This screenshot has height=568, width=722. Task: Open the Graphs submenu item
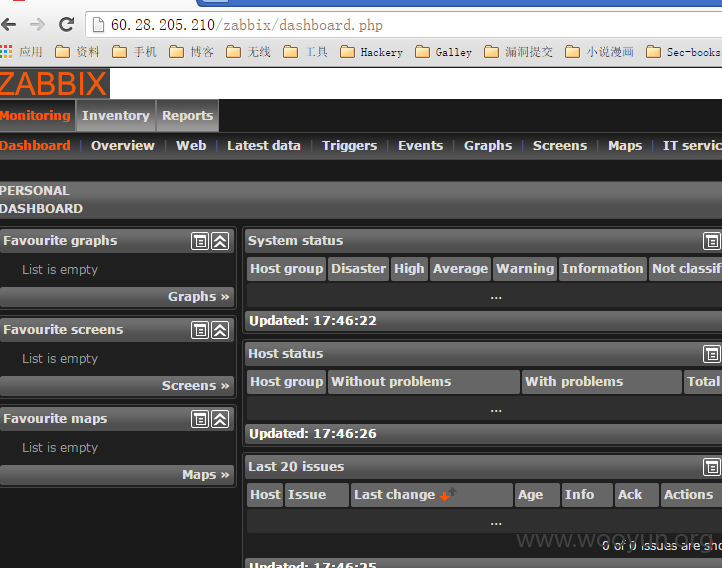[x=488, y=145]
